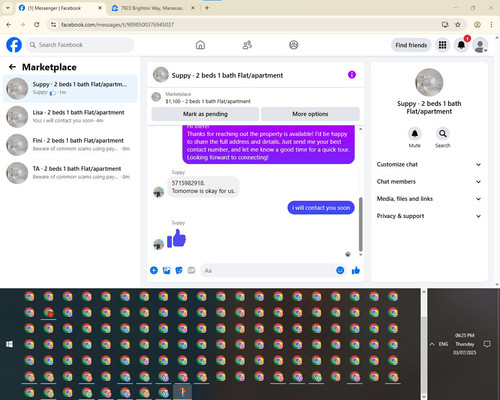Reload the page
The image size is (500, 400).
point(37,24)
